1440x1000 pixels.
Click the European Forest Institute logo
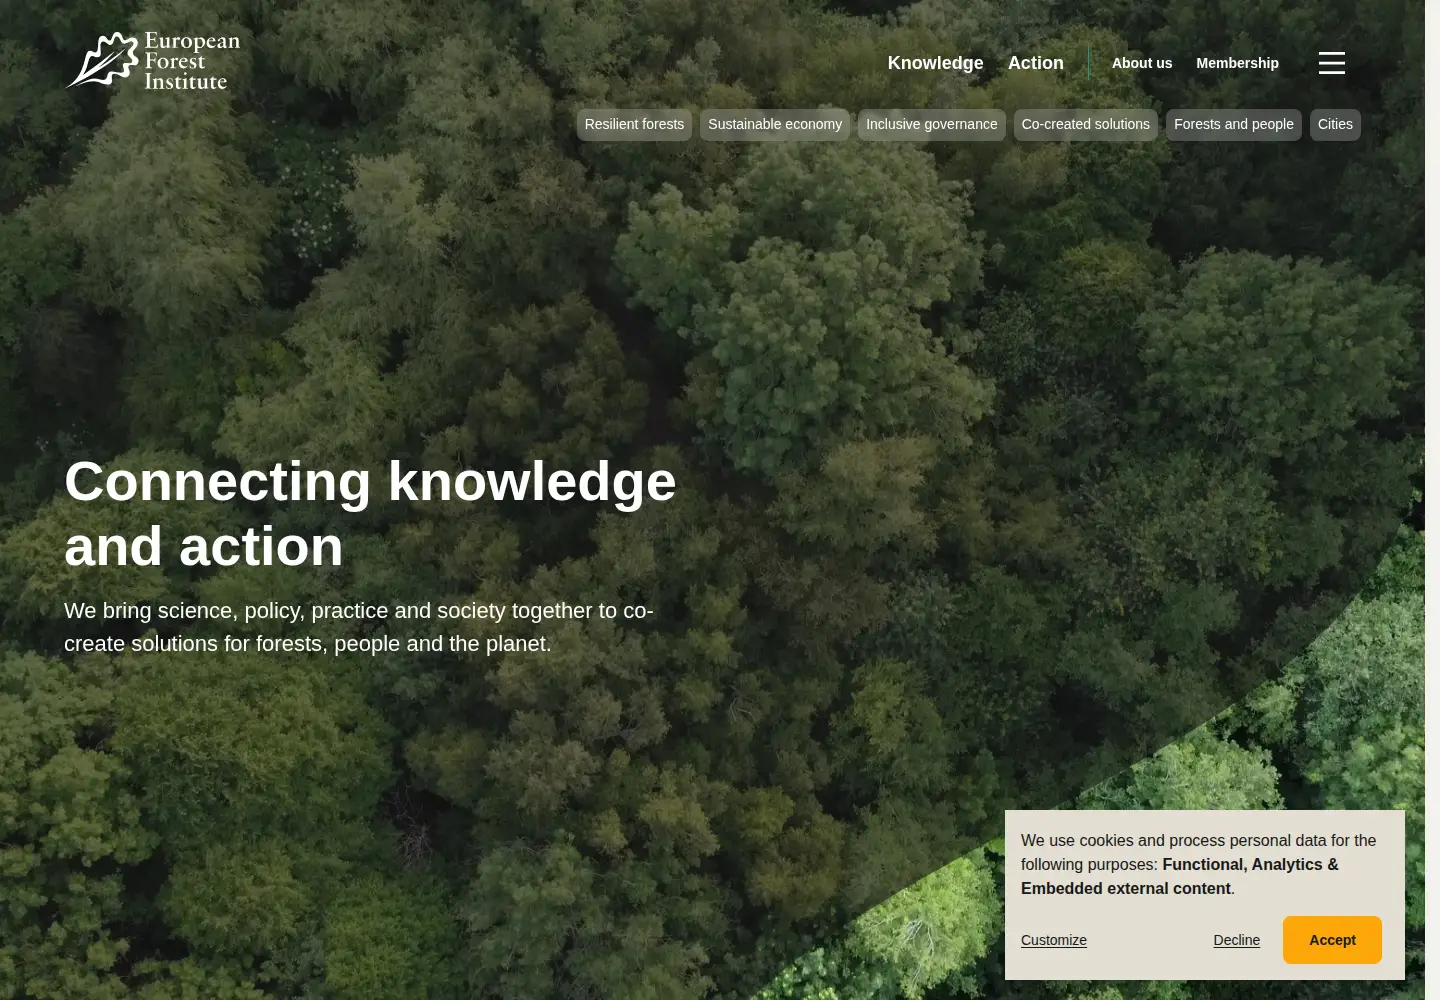pyautogui.click(x=153, y=61)
